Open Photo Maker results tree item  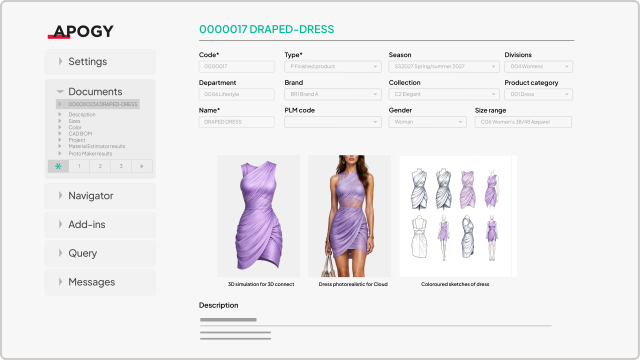pyautogui.click(x=90, y=153)
